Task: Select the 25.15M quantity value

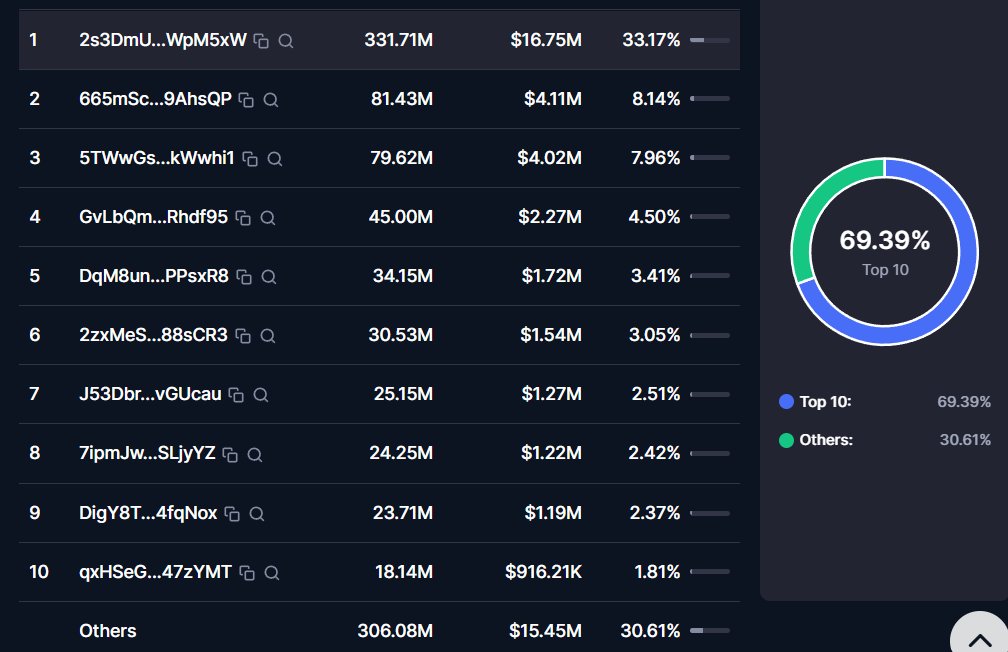Action: 403,394
